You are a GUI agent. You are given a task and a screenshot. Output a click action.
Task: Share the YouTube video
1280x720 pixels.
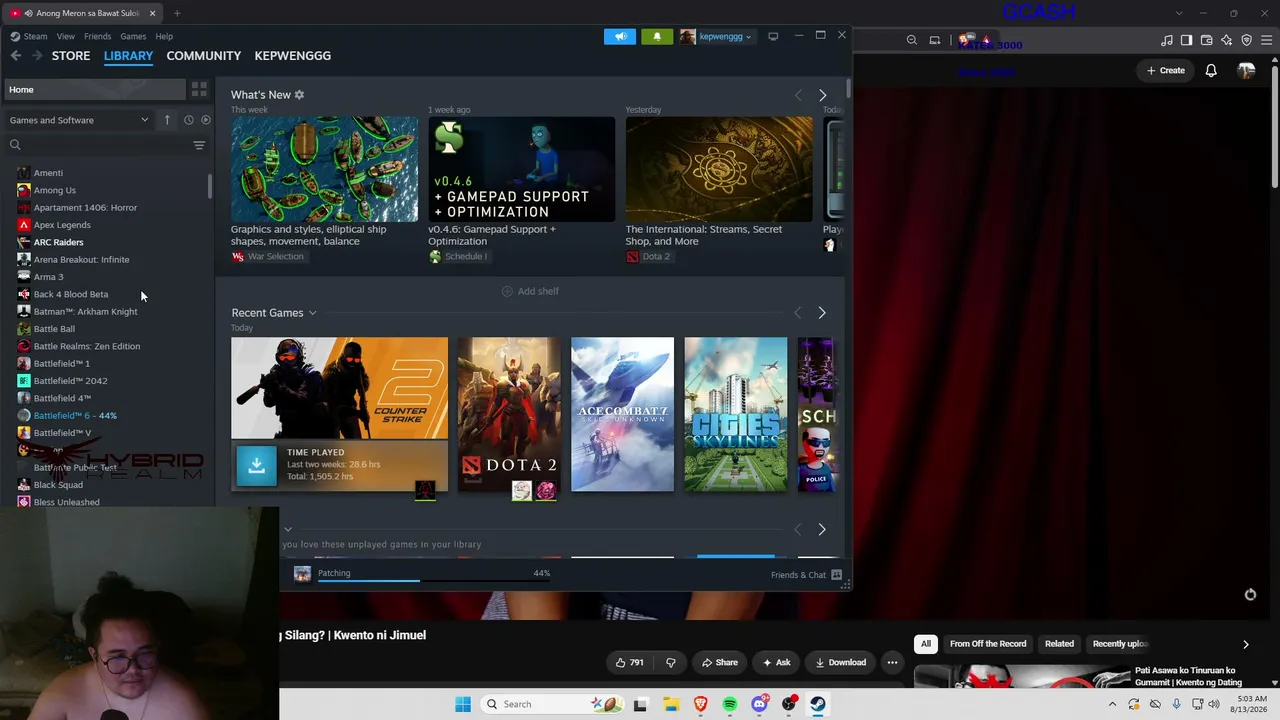tap(720, 662)
